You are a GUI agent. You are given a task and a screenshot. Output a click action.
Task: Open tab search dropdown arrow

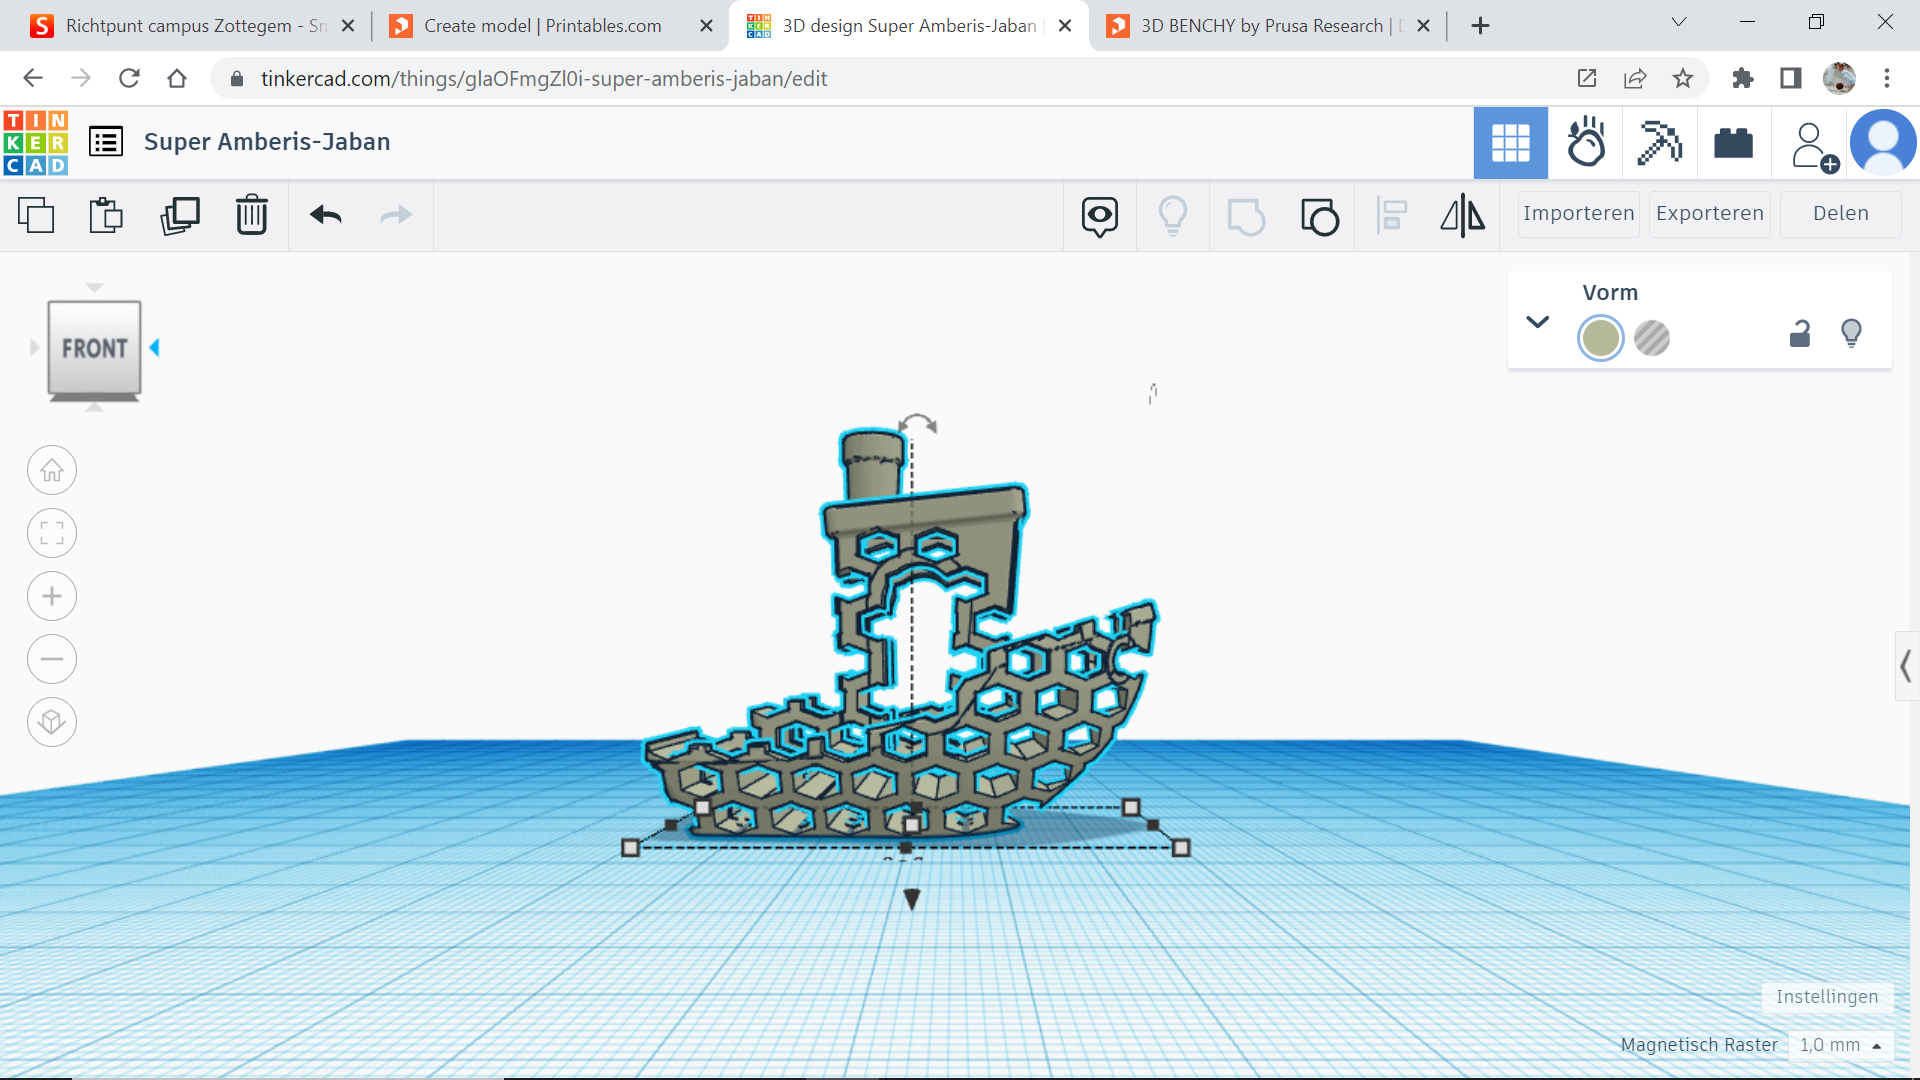point(1679,23)
